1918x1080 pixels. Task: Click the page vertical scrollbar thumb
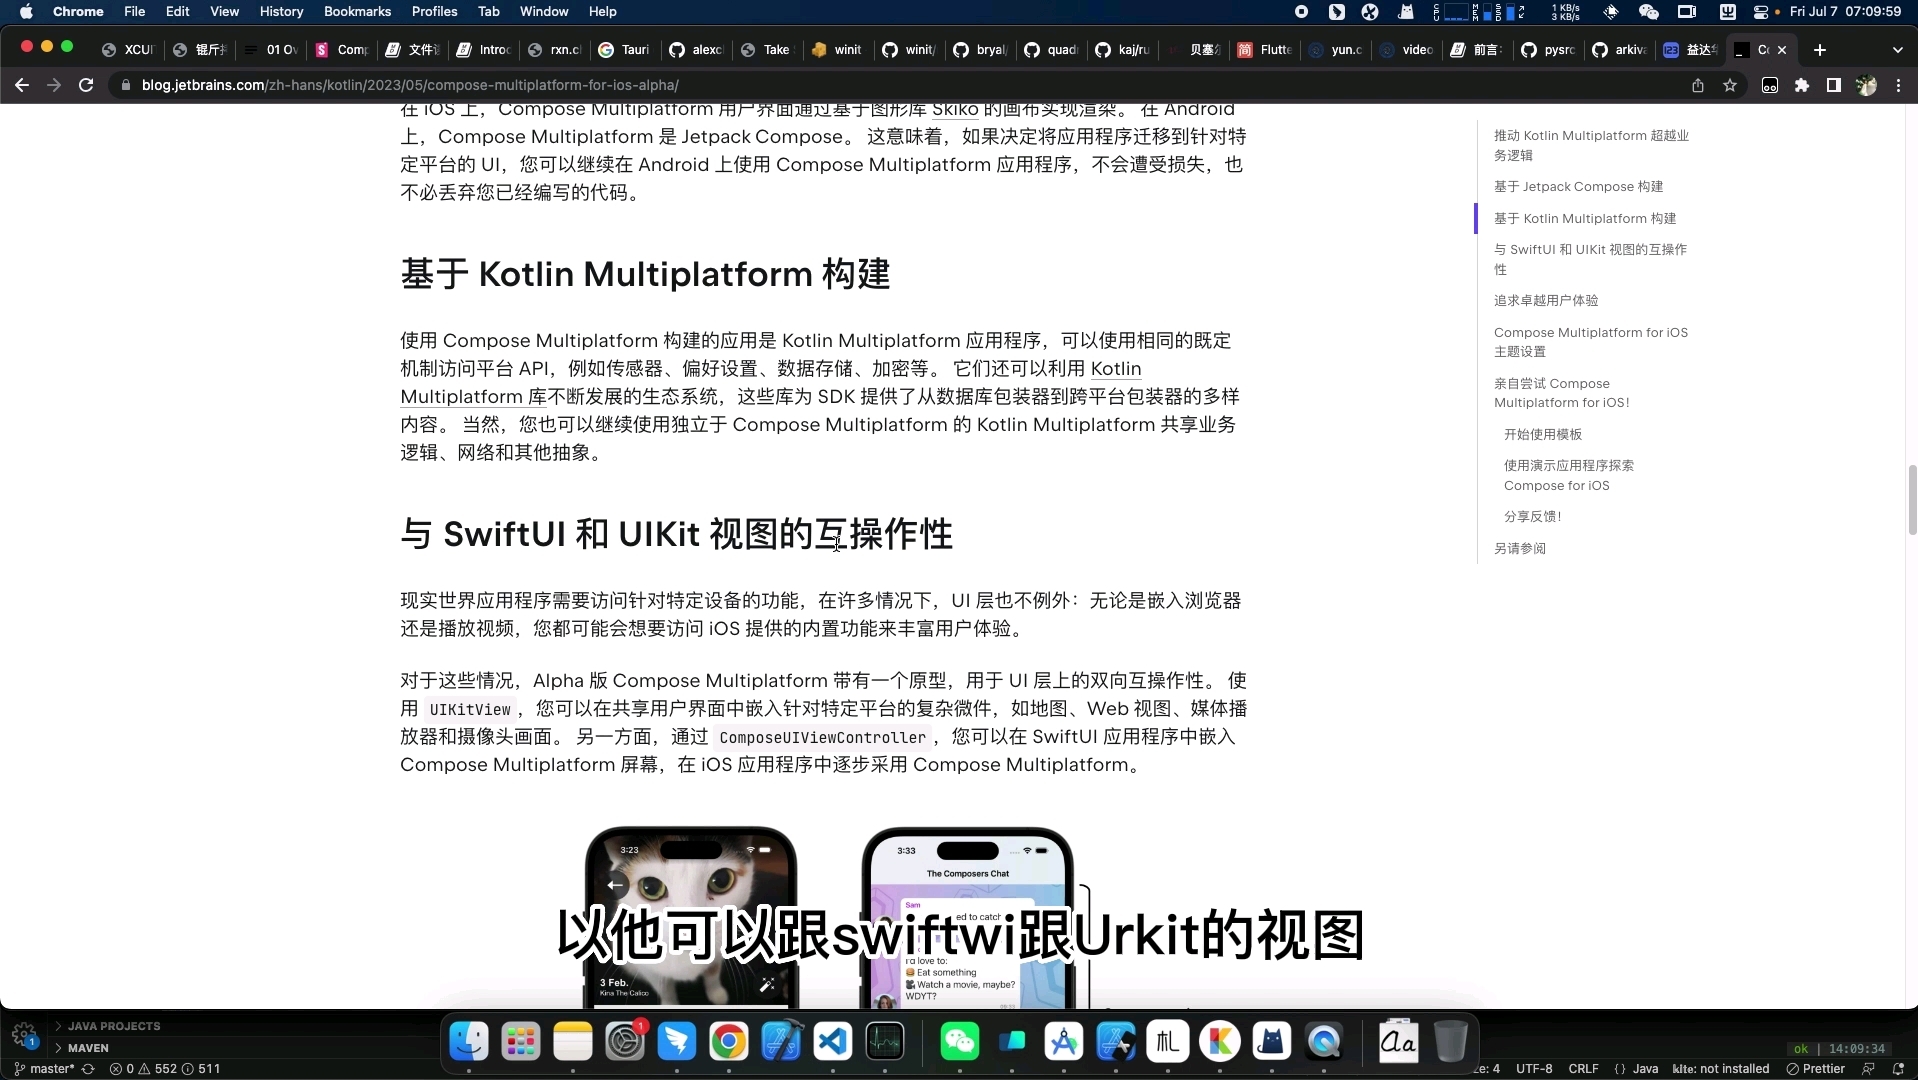click(1912, 500)
